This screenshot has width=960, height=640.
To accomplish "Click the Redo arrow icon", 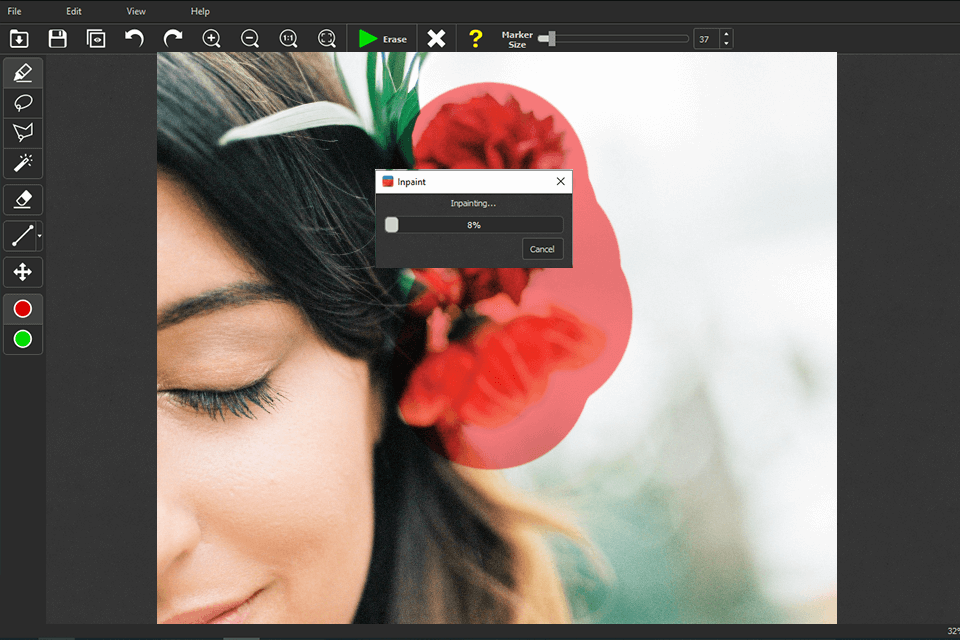I will point(173,38).
